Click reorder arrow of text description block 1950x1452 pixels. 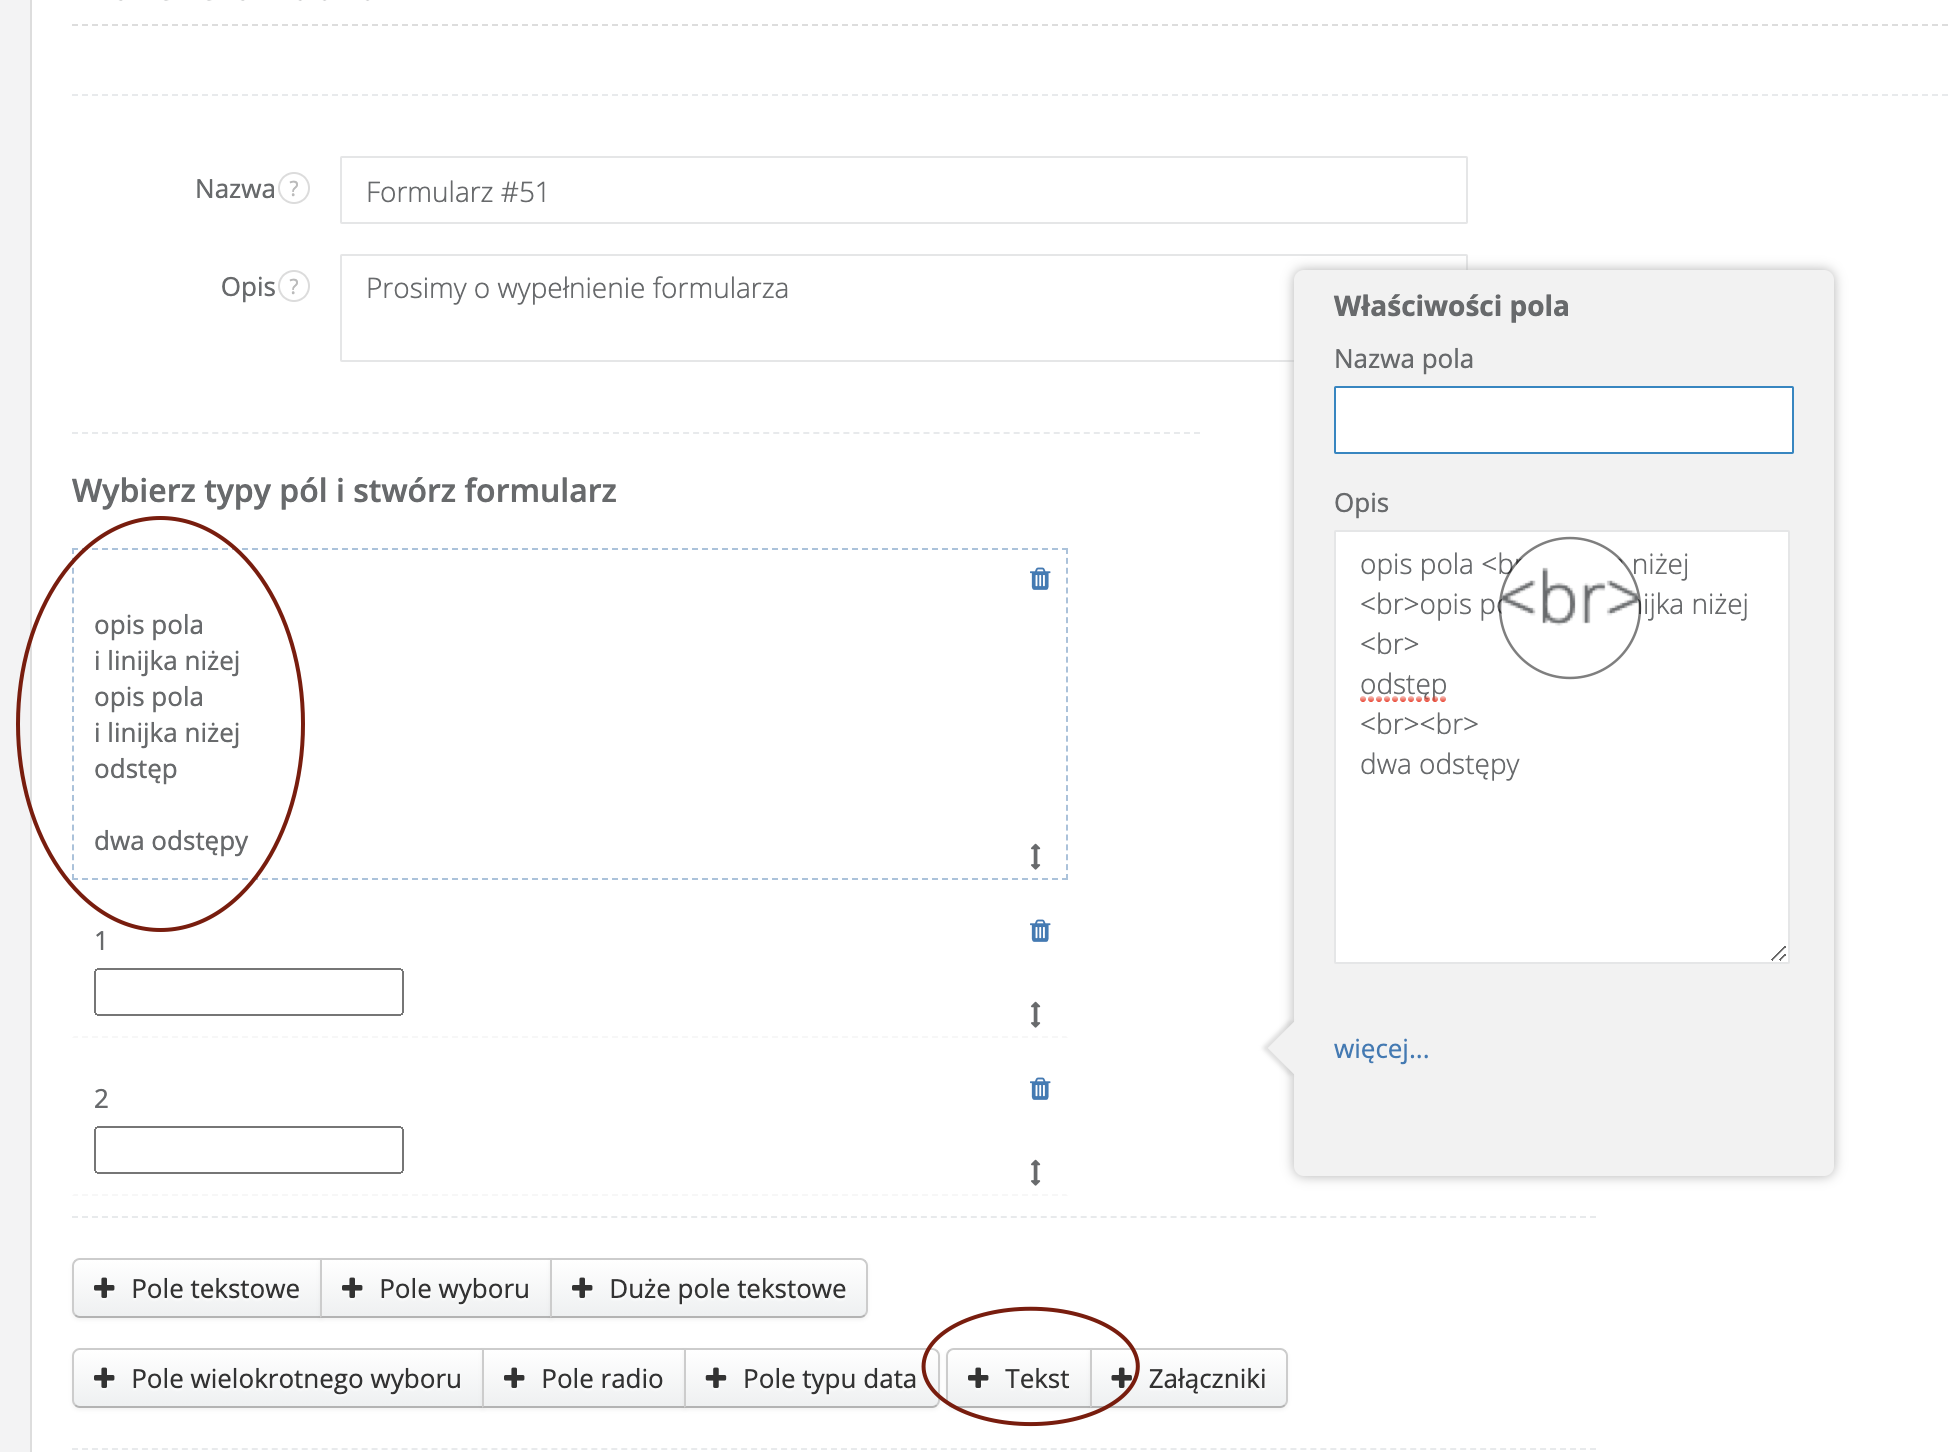1036,856
